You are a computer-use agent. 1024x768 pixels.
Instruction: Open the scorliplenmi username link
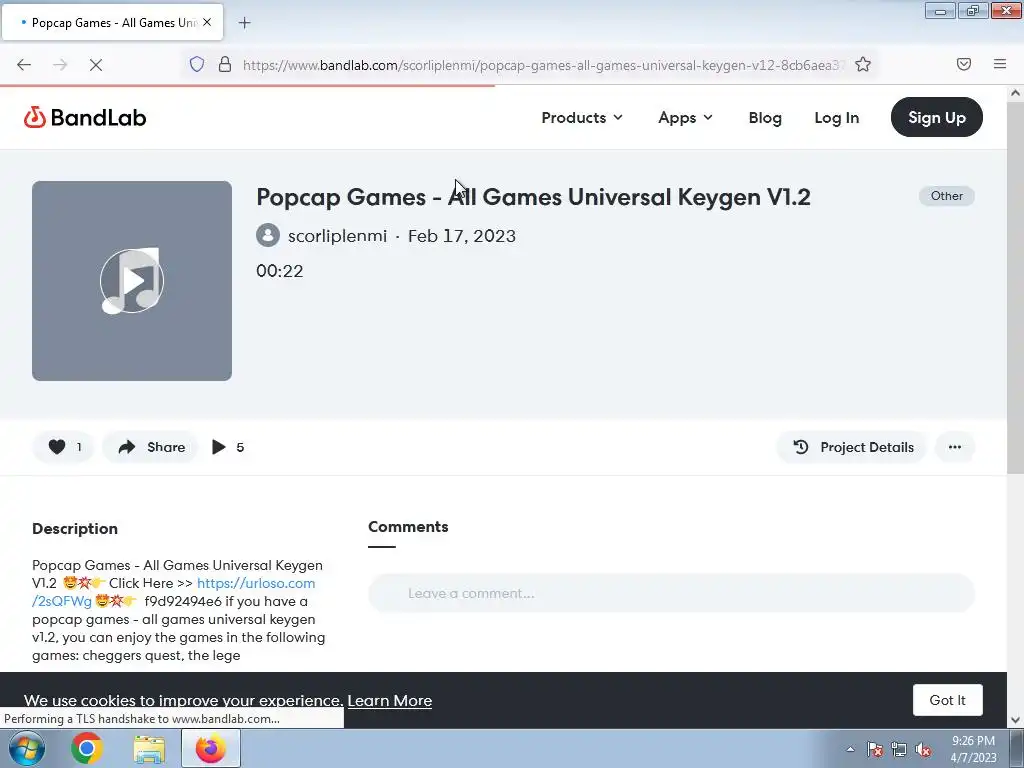[x=338, y=236]
